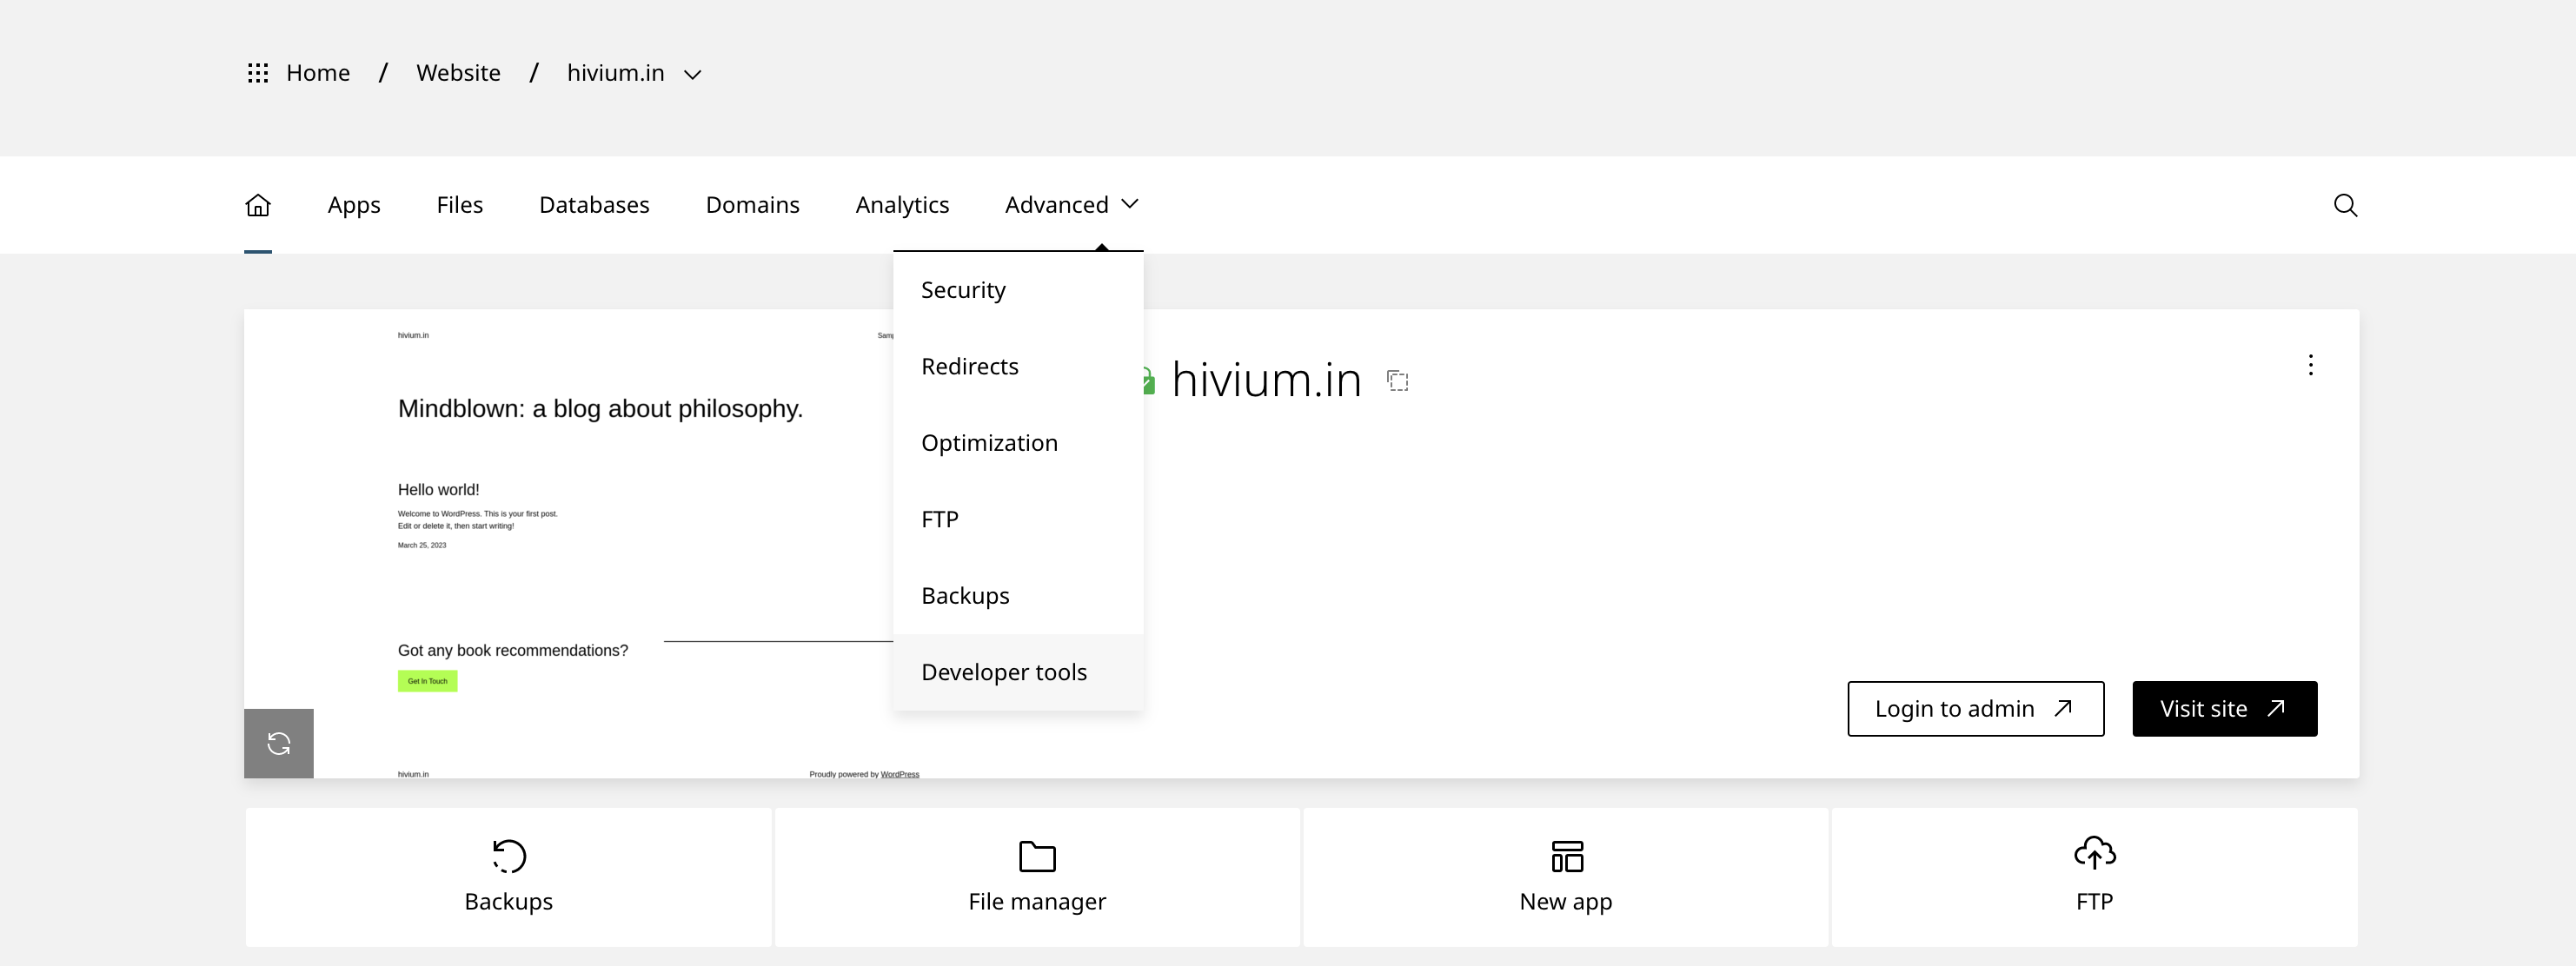
Task: Collapse the Advanced dropdown menu
Action: click(1071, 205)
